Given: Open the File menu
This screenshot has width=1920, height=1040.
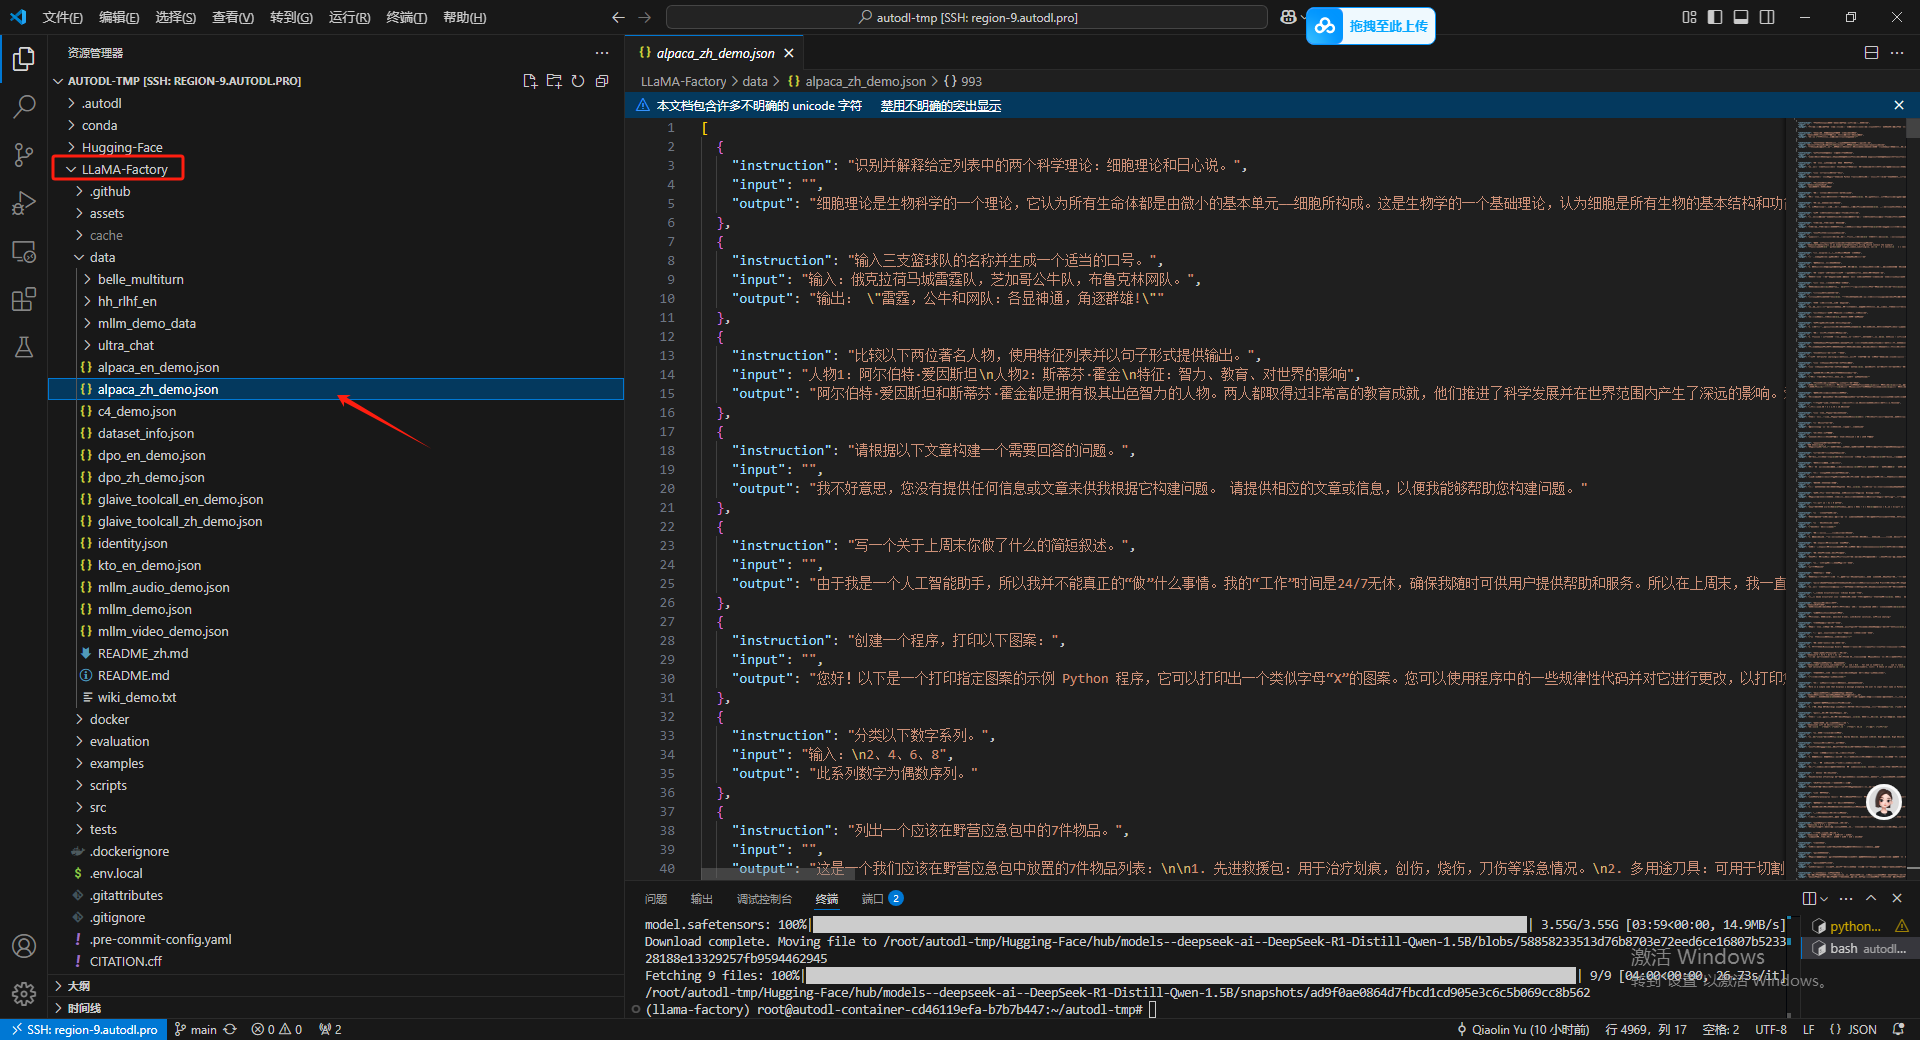Looking at the screenshot, I should tap(62, 17).
